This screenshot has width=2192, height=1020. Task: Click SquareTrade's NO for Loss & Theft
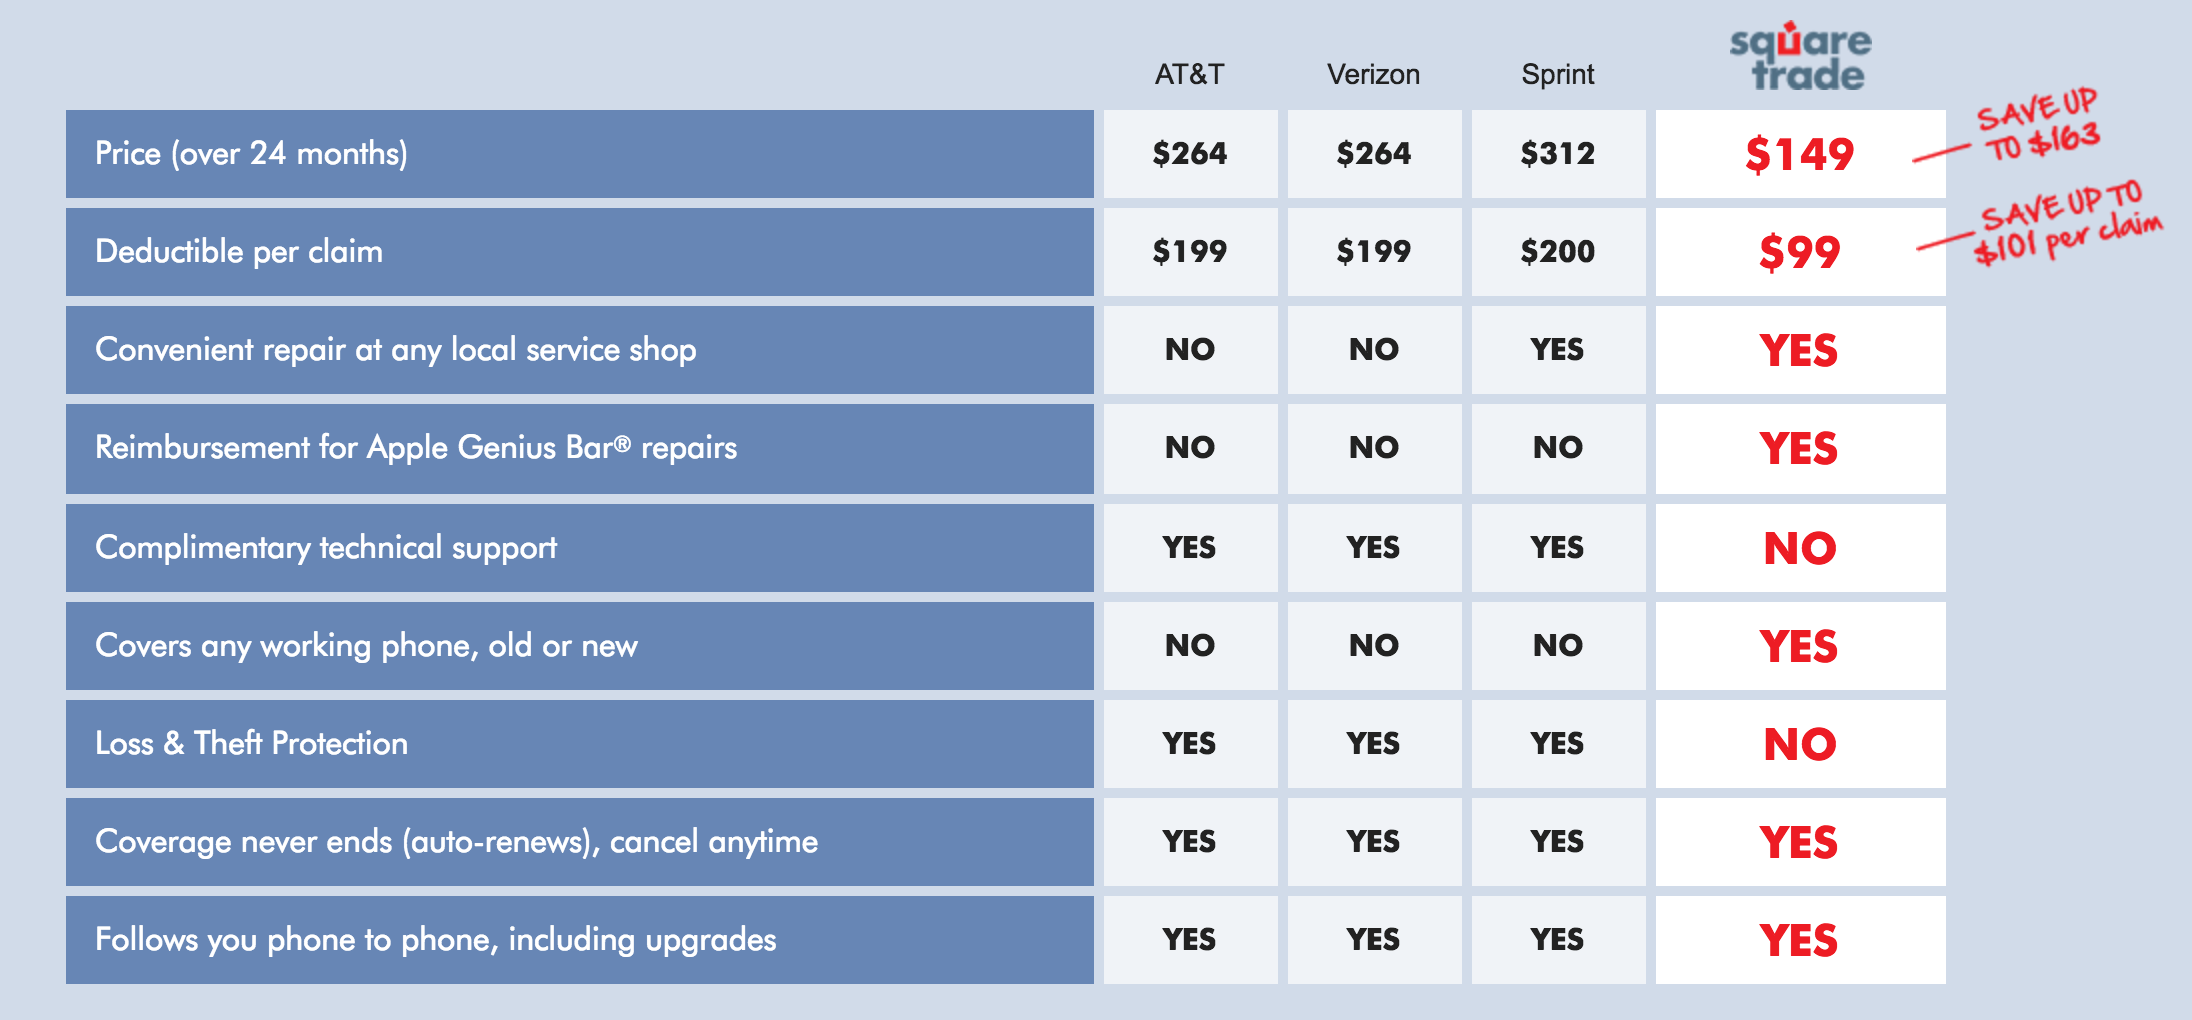click(x=1799, y=744)
